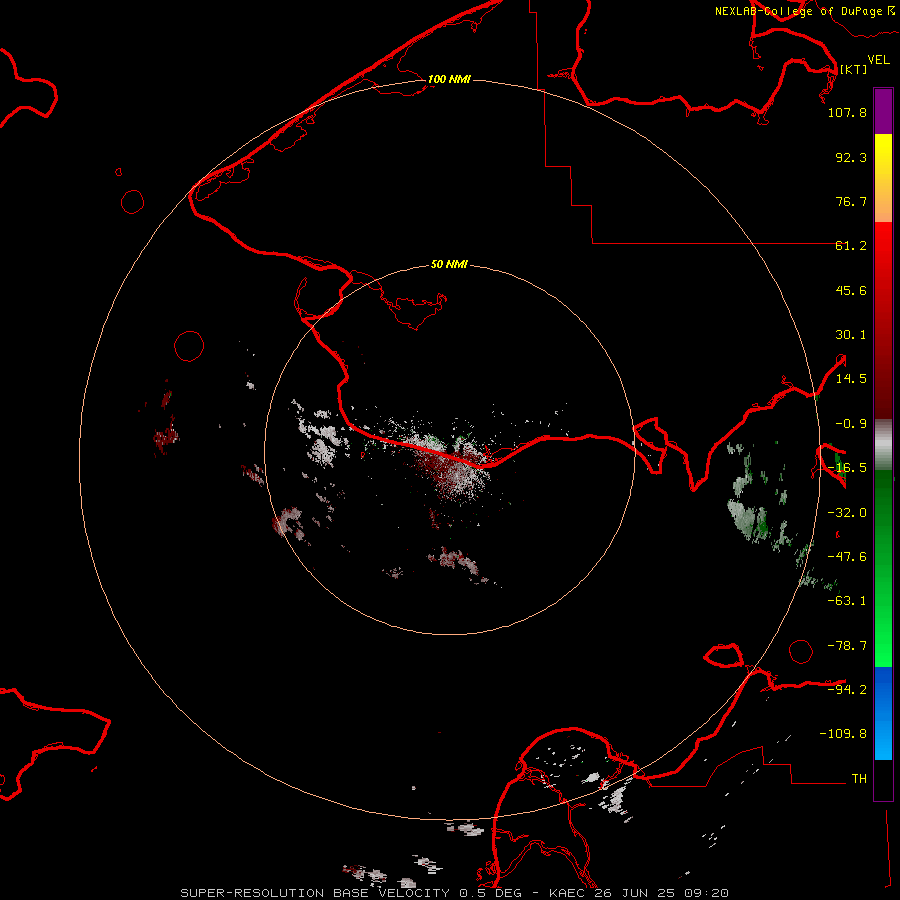
Task: Click the 76.7 legend value
Action: pyautogui.click(x=851, y=201)
